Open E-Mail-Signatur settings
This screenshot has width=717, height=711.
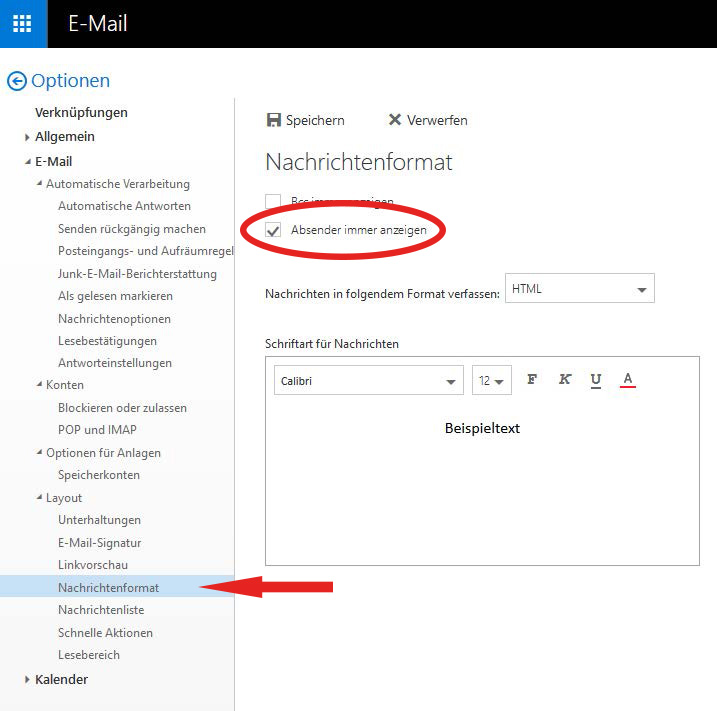coord(99,543)
